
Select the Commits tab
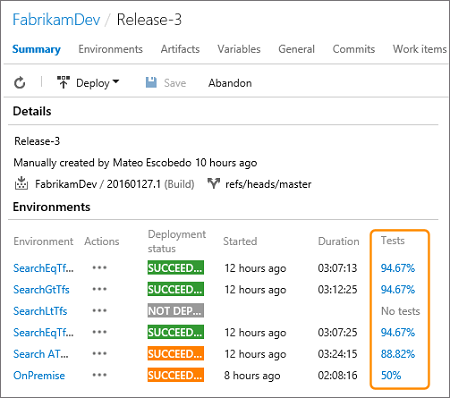pyautogui.click(x=354, y=49)
